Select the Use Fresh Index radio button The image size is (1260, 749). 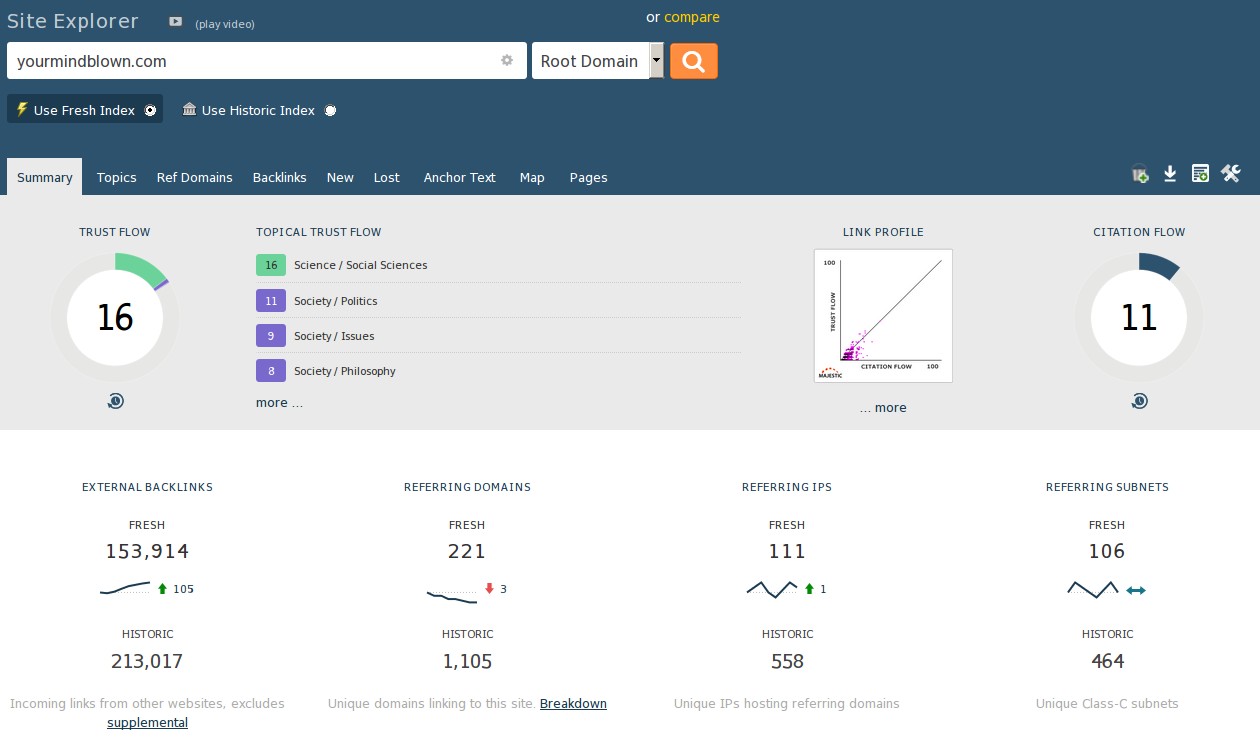150,111
